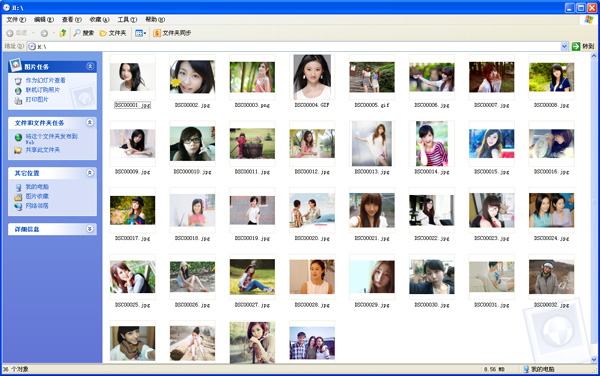Click the scrollbar up arrow

click(x=594, y=56)
